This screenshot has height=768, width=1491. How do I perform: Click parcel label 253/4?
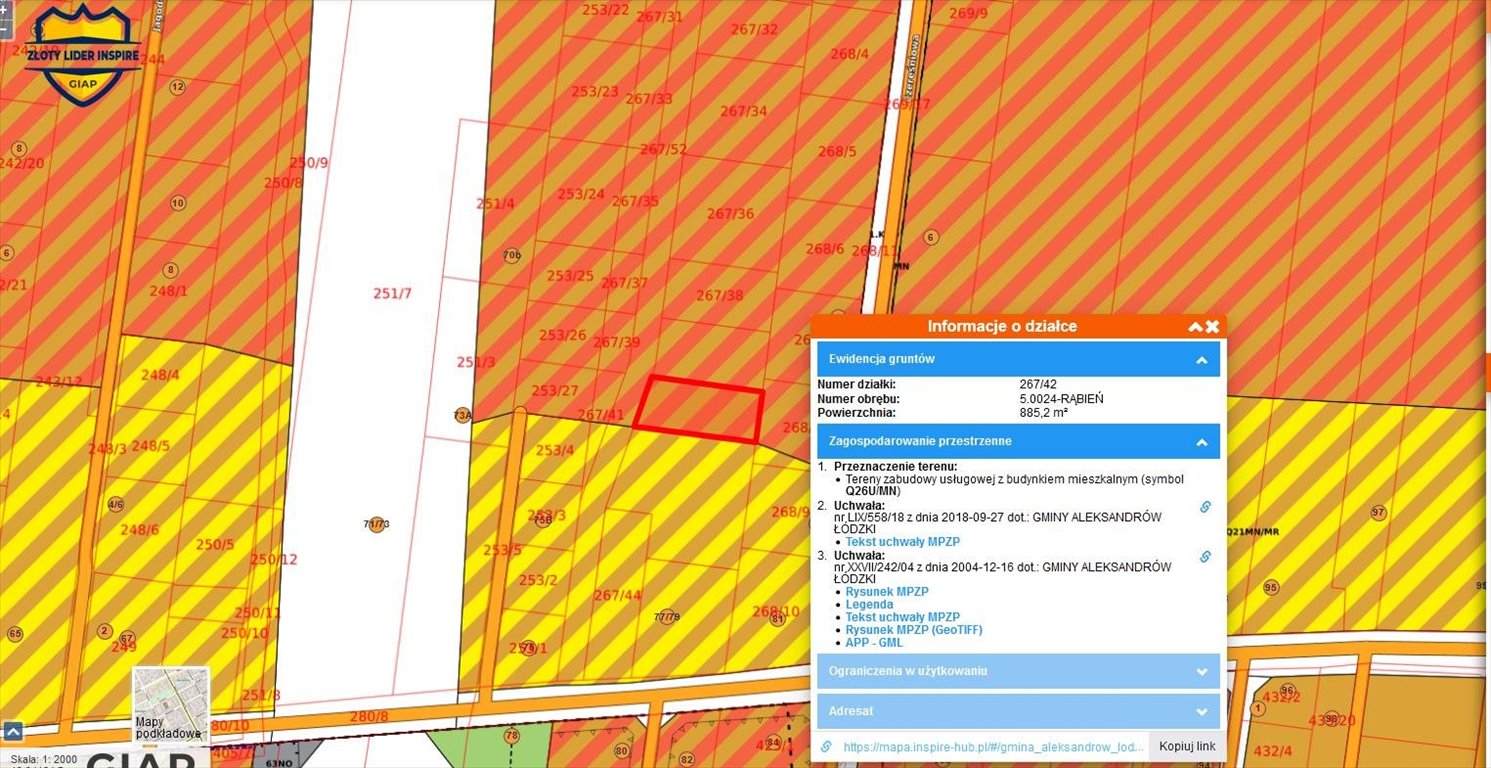click(555, 451)
